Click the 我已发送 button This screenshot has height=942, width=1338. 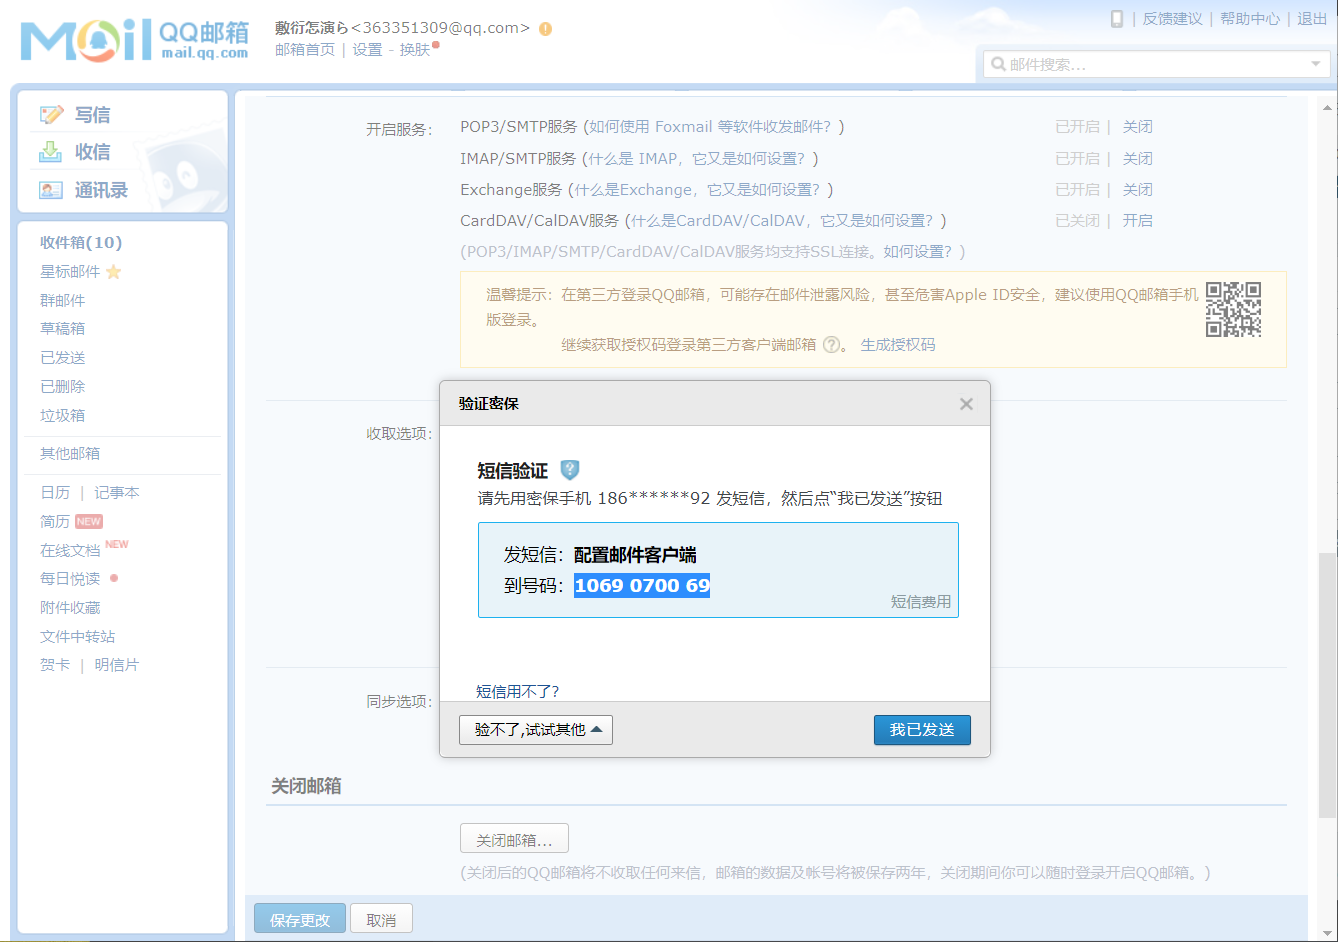(x=922, y=730)
